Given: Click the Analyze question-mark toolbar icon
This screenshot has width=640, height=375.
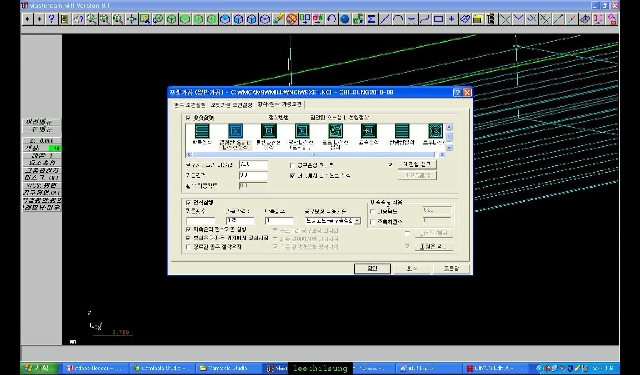Looking at the screenshot, I should [78, 19].
